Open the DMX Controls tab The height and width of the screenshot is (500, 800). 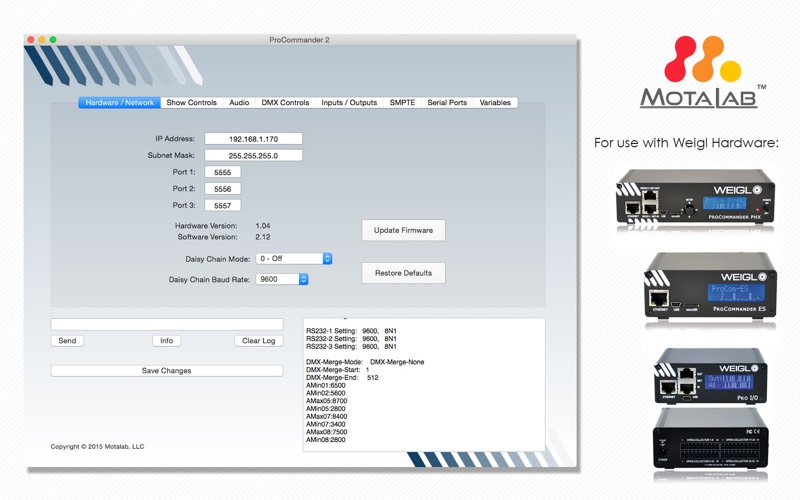tap(285, 103)
